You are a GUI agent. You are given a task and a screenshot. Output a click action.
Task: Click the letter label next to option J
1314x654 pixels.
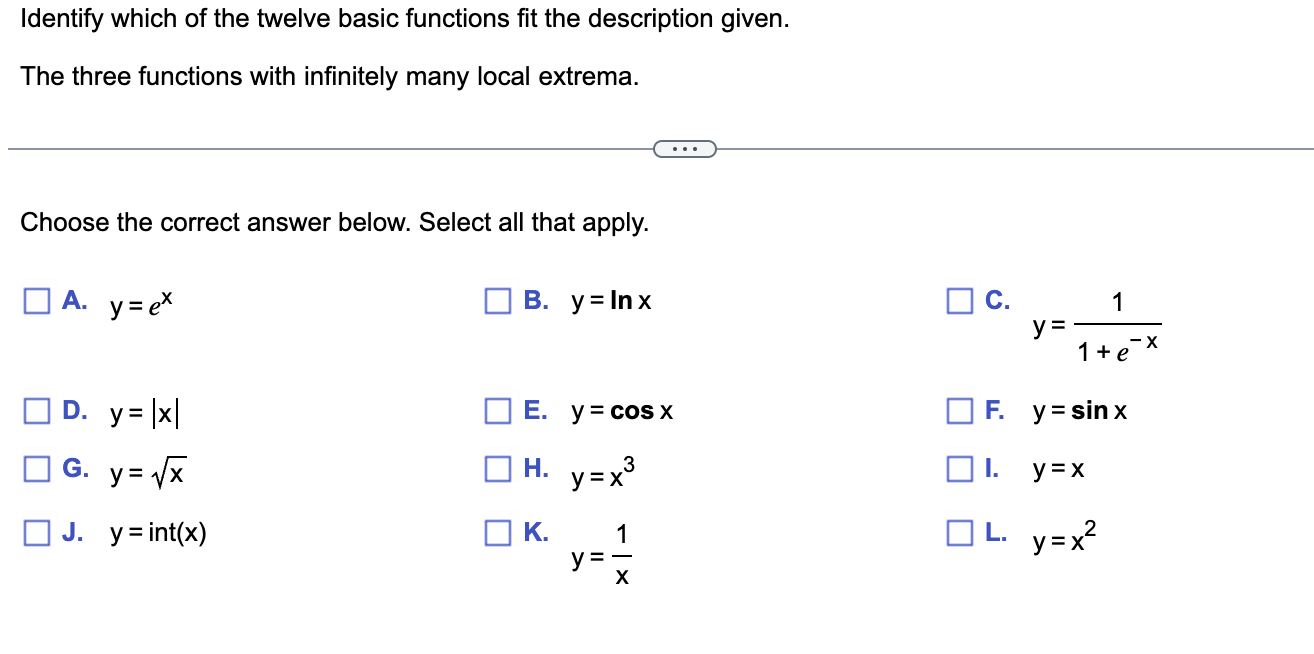coord(74,532)
